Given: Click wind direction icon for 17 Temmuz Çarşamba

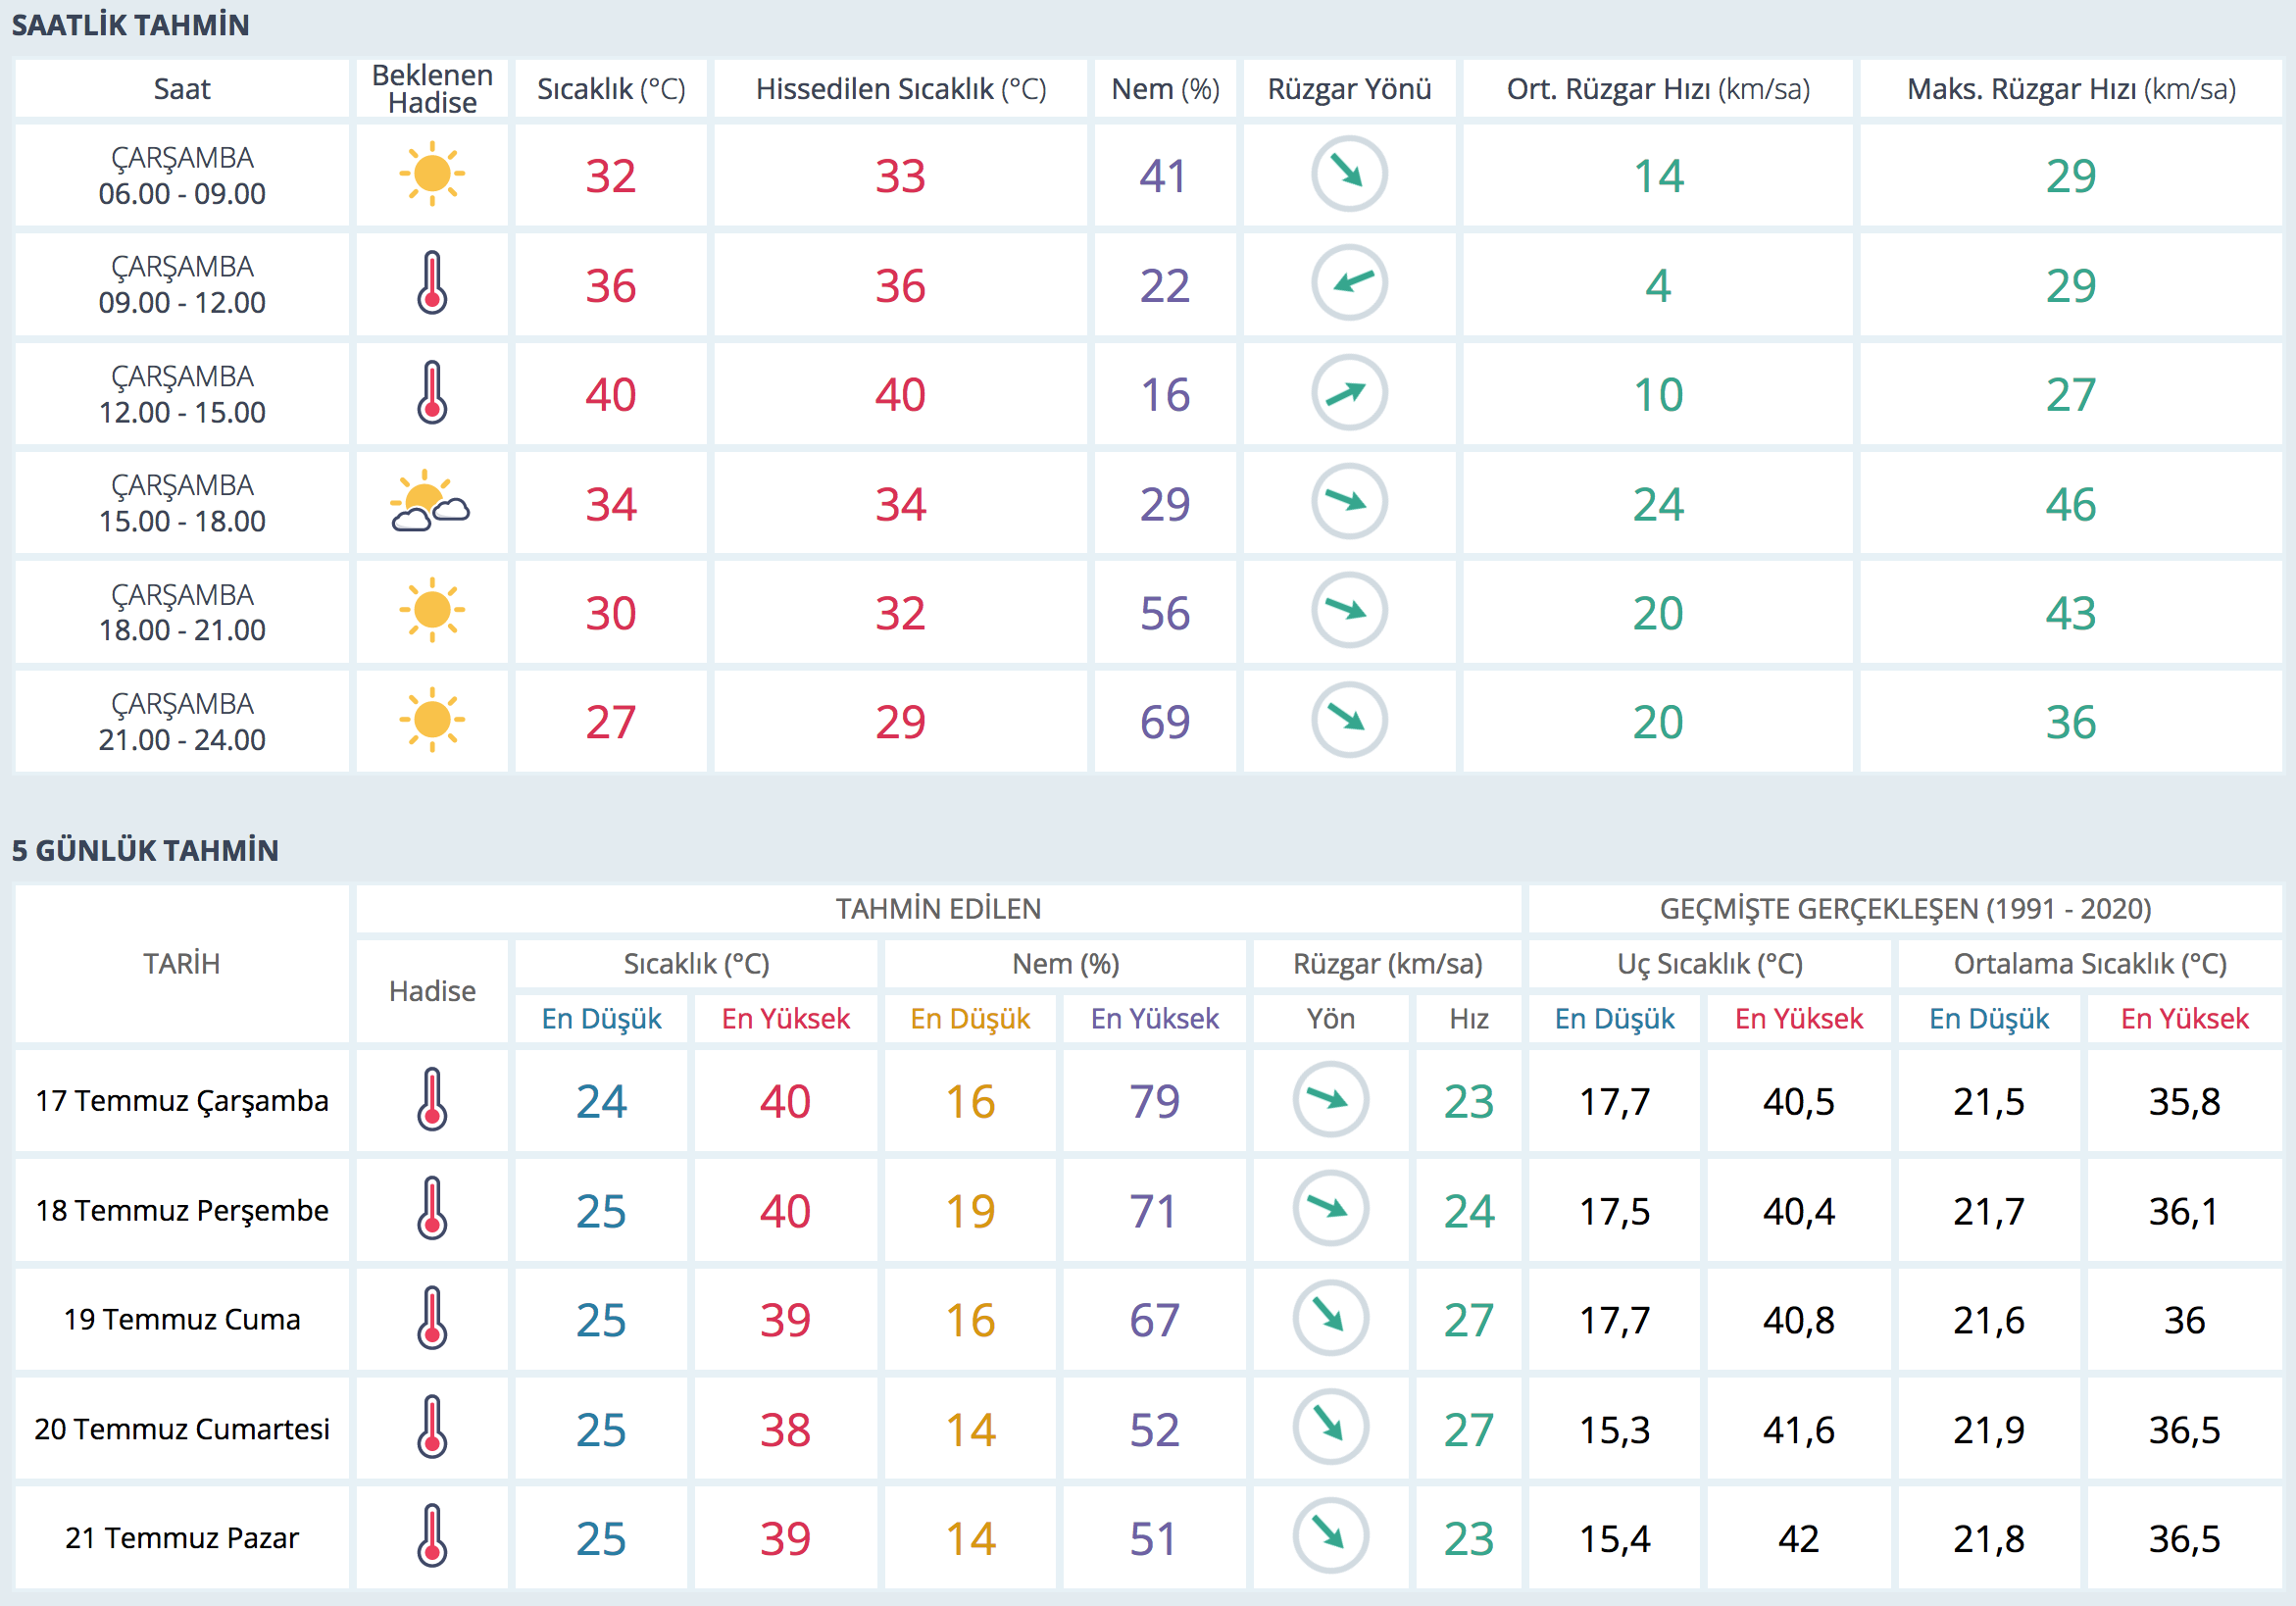Looking at the screenshot, I should [1329, 1100].
